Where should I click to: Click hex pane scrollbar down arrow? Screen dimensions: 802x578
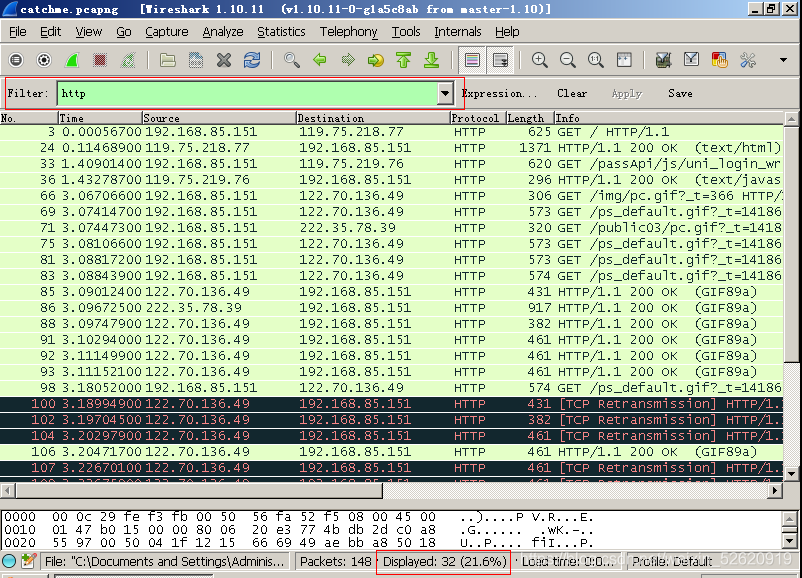click(790, 541)
